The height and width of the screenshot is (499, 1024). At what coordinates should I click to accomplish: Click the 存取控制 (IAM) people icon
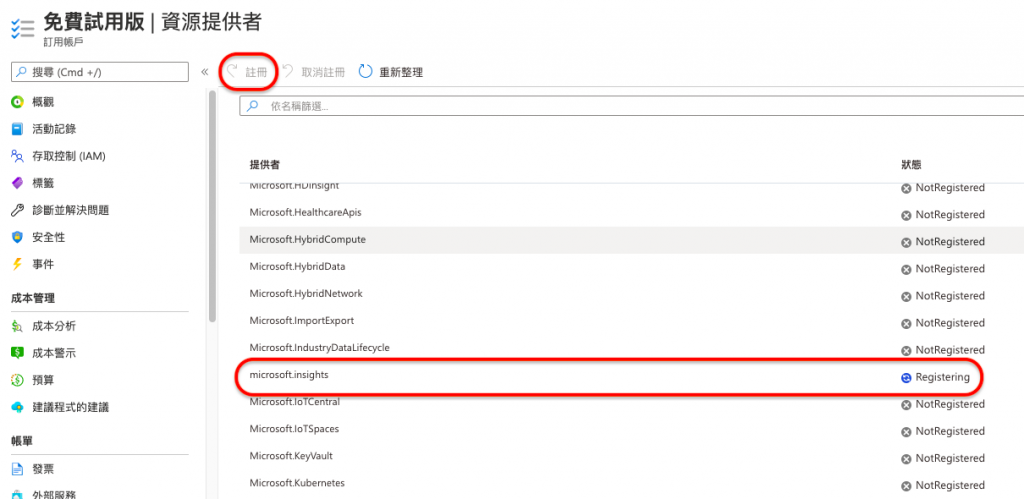[18, 156]
